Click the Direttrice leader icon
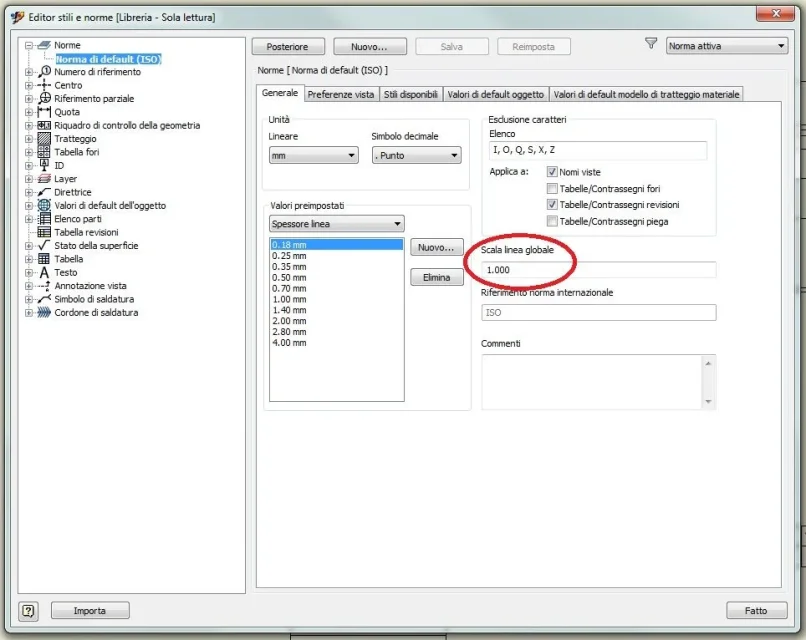The height and width of the screenshot is (640, 806). (44, 192)
